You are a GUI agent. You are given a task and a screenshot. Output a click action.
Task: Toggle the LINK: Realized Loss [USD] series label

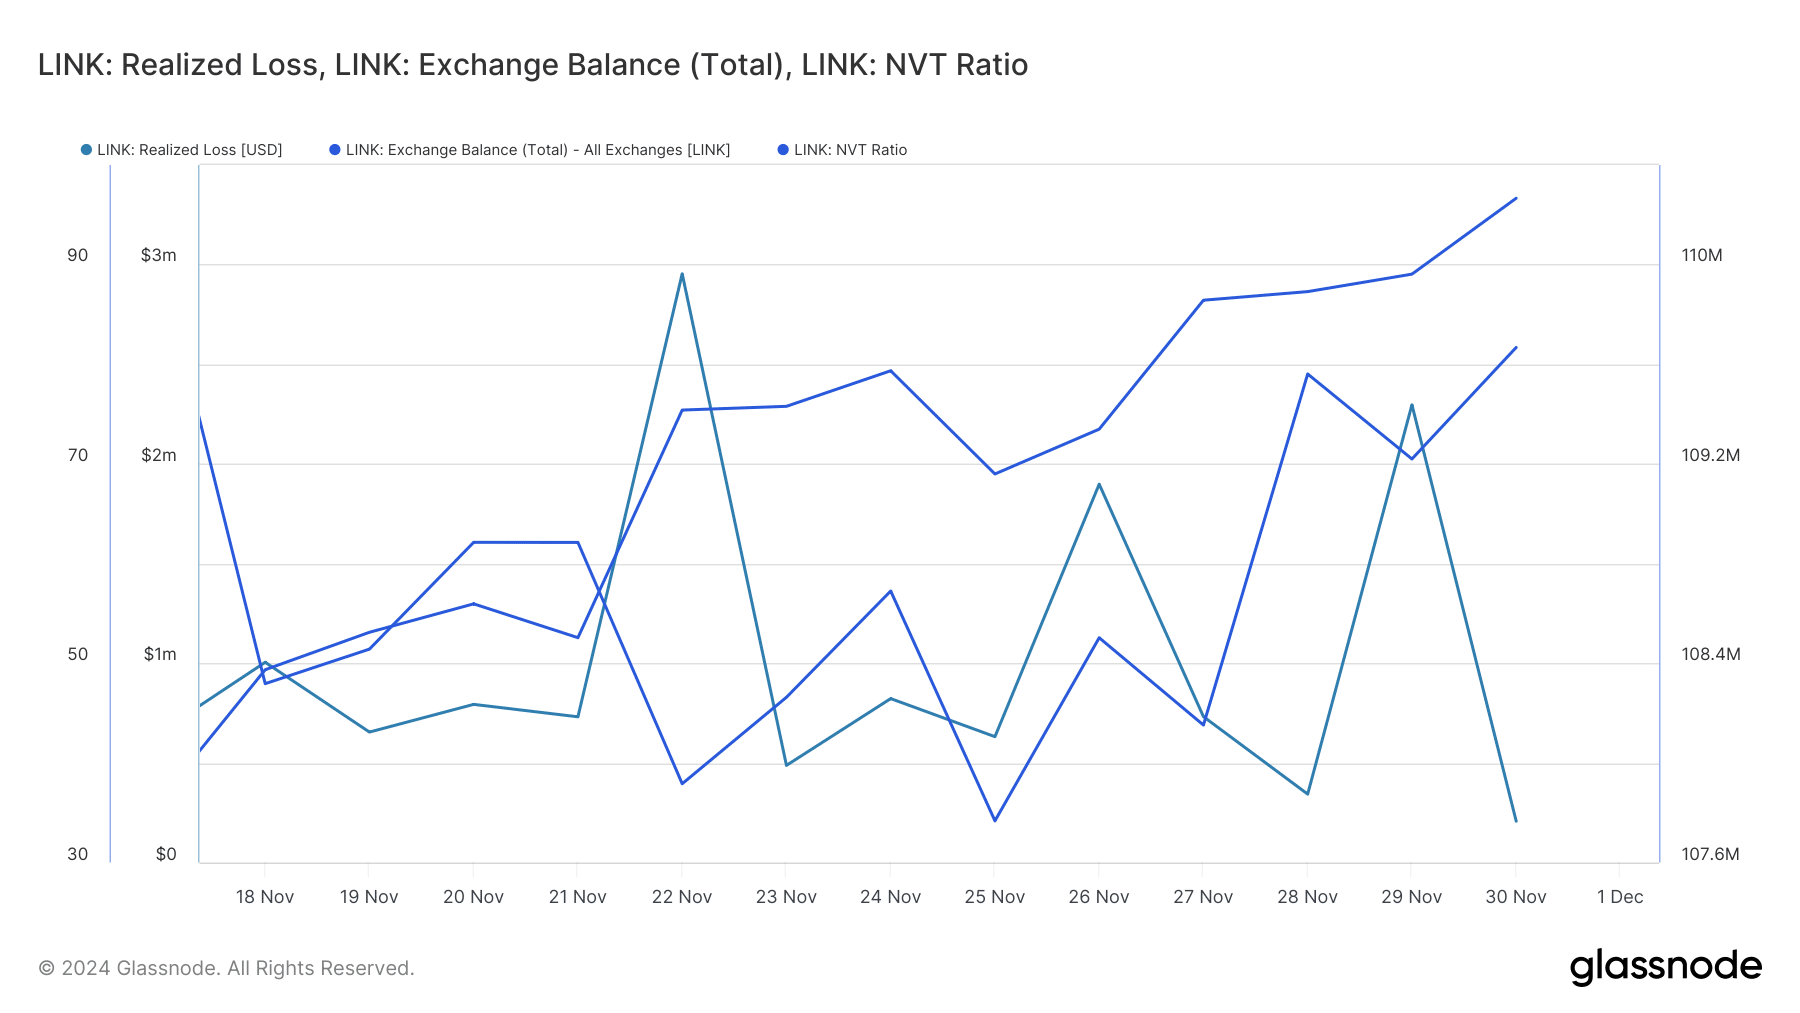(x=189, y=150)
